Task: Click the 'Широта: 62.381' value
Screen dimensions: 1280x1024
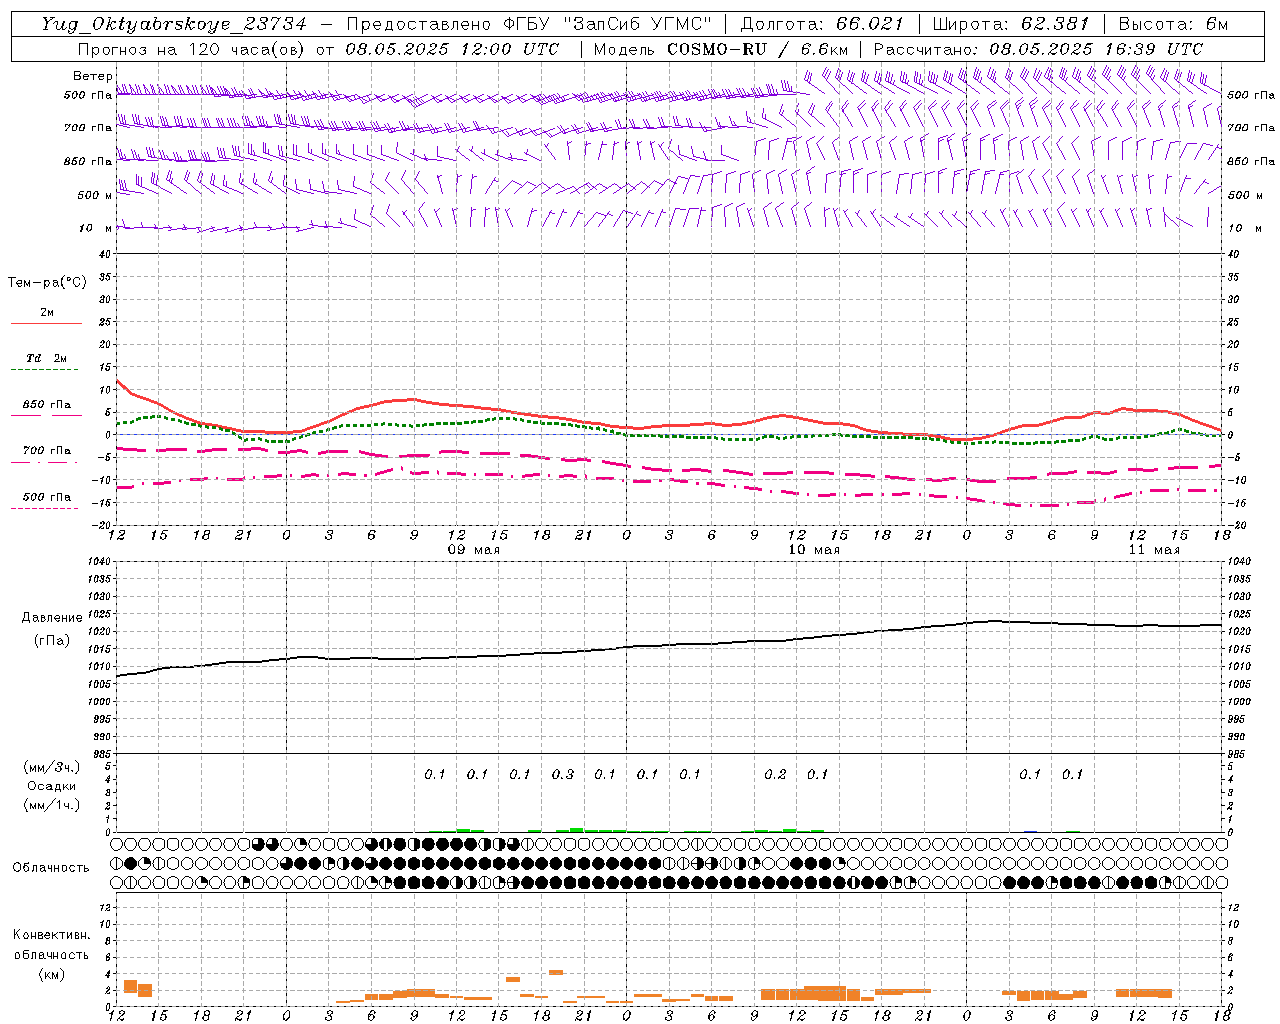Action: pyautogui.click(x=1010, y=24)
